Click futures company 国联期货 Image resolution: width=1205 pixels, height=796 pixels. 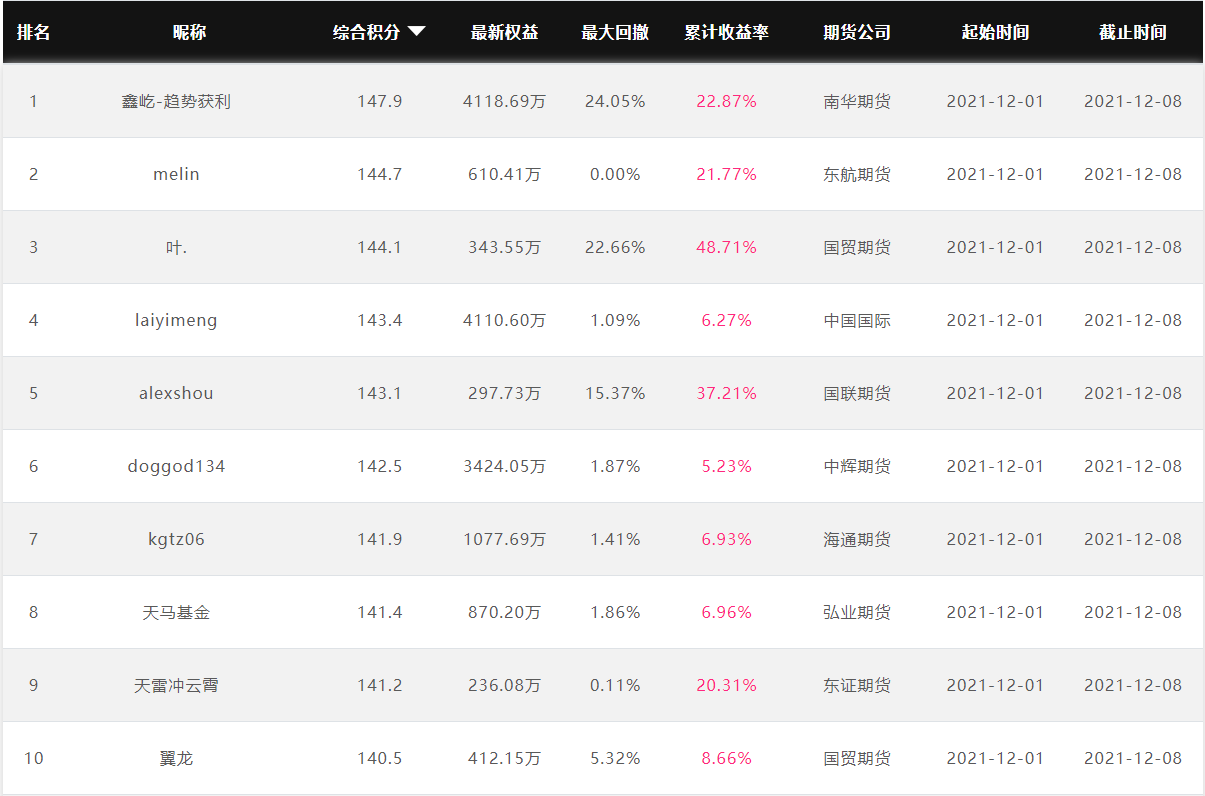click(857, 393)
